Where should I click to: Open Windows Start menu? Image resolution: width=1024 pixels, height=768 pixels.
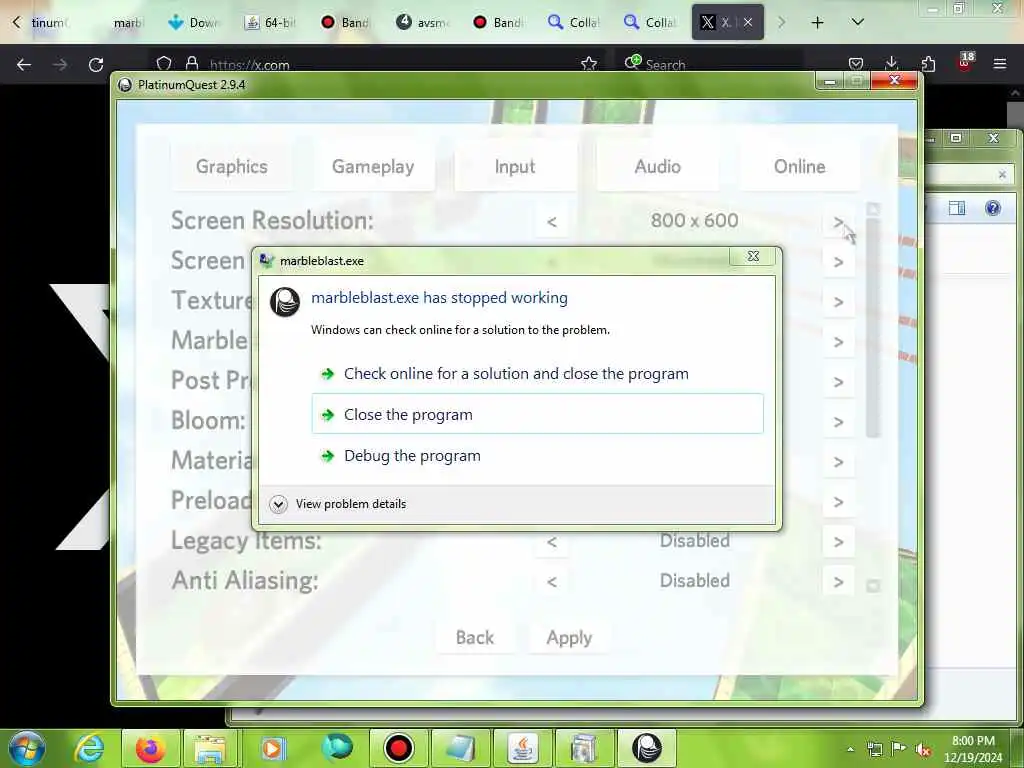click(26, 748)
